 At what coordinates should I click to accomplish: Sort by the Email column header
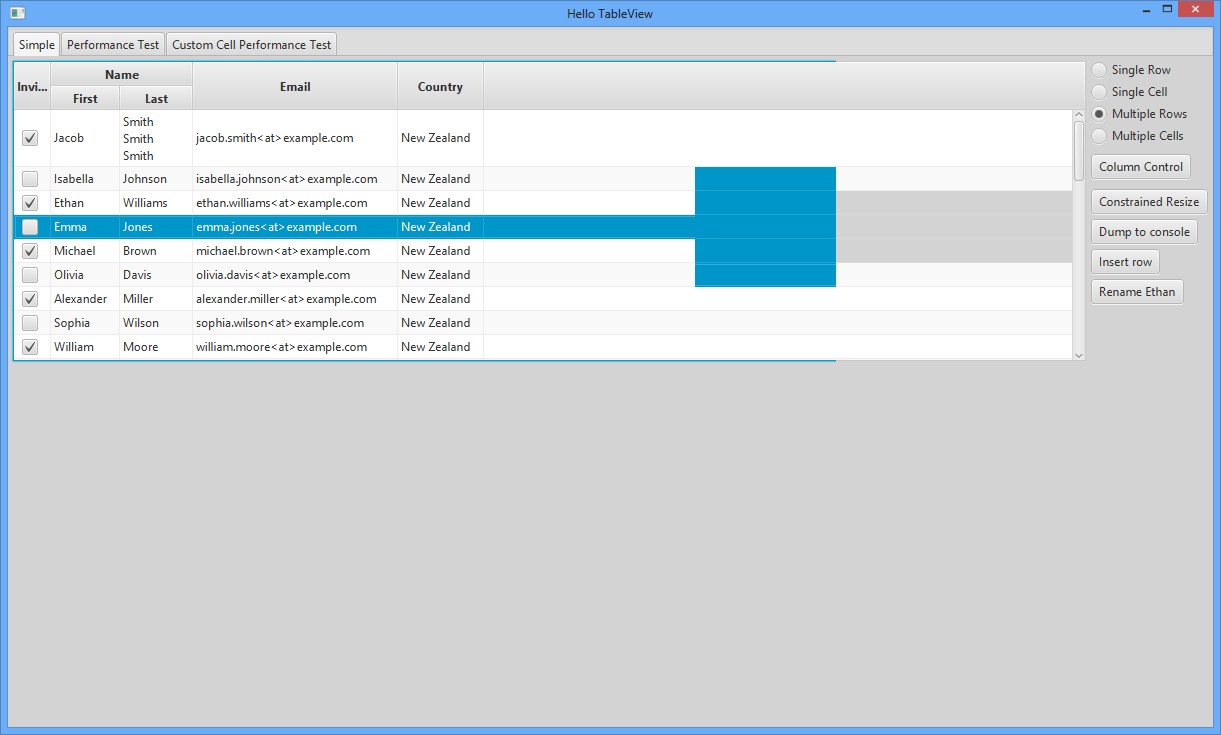click(295, 87)
